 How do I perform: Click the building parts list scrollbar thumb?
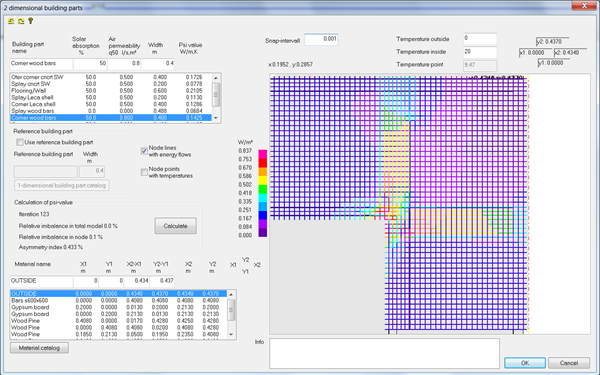pyautogui.click(x=216, y=94)
